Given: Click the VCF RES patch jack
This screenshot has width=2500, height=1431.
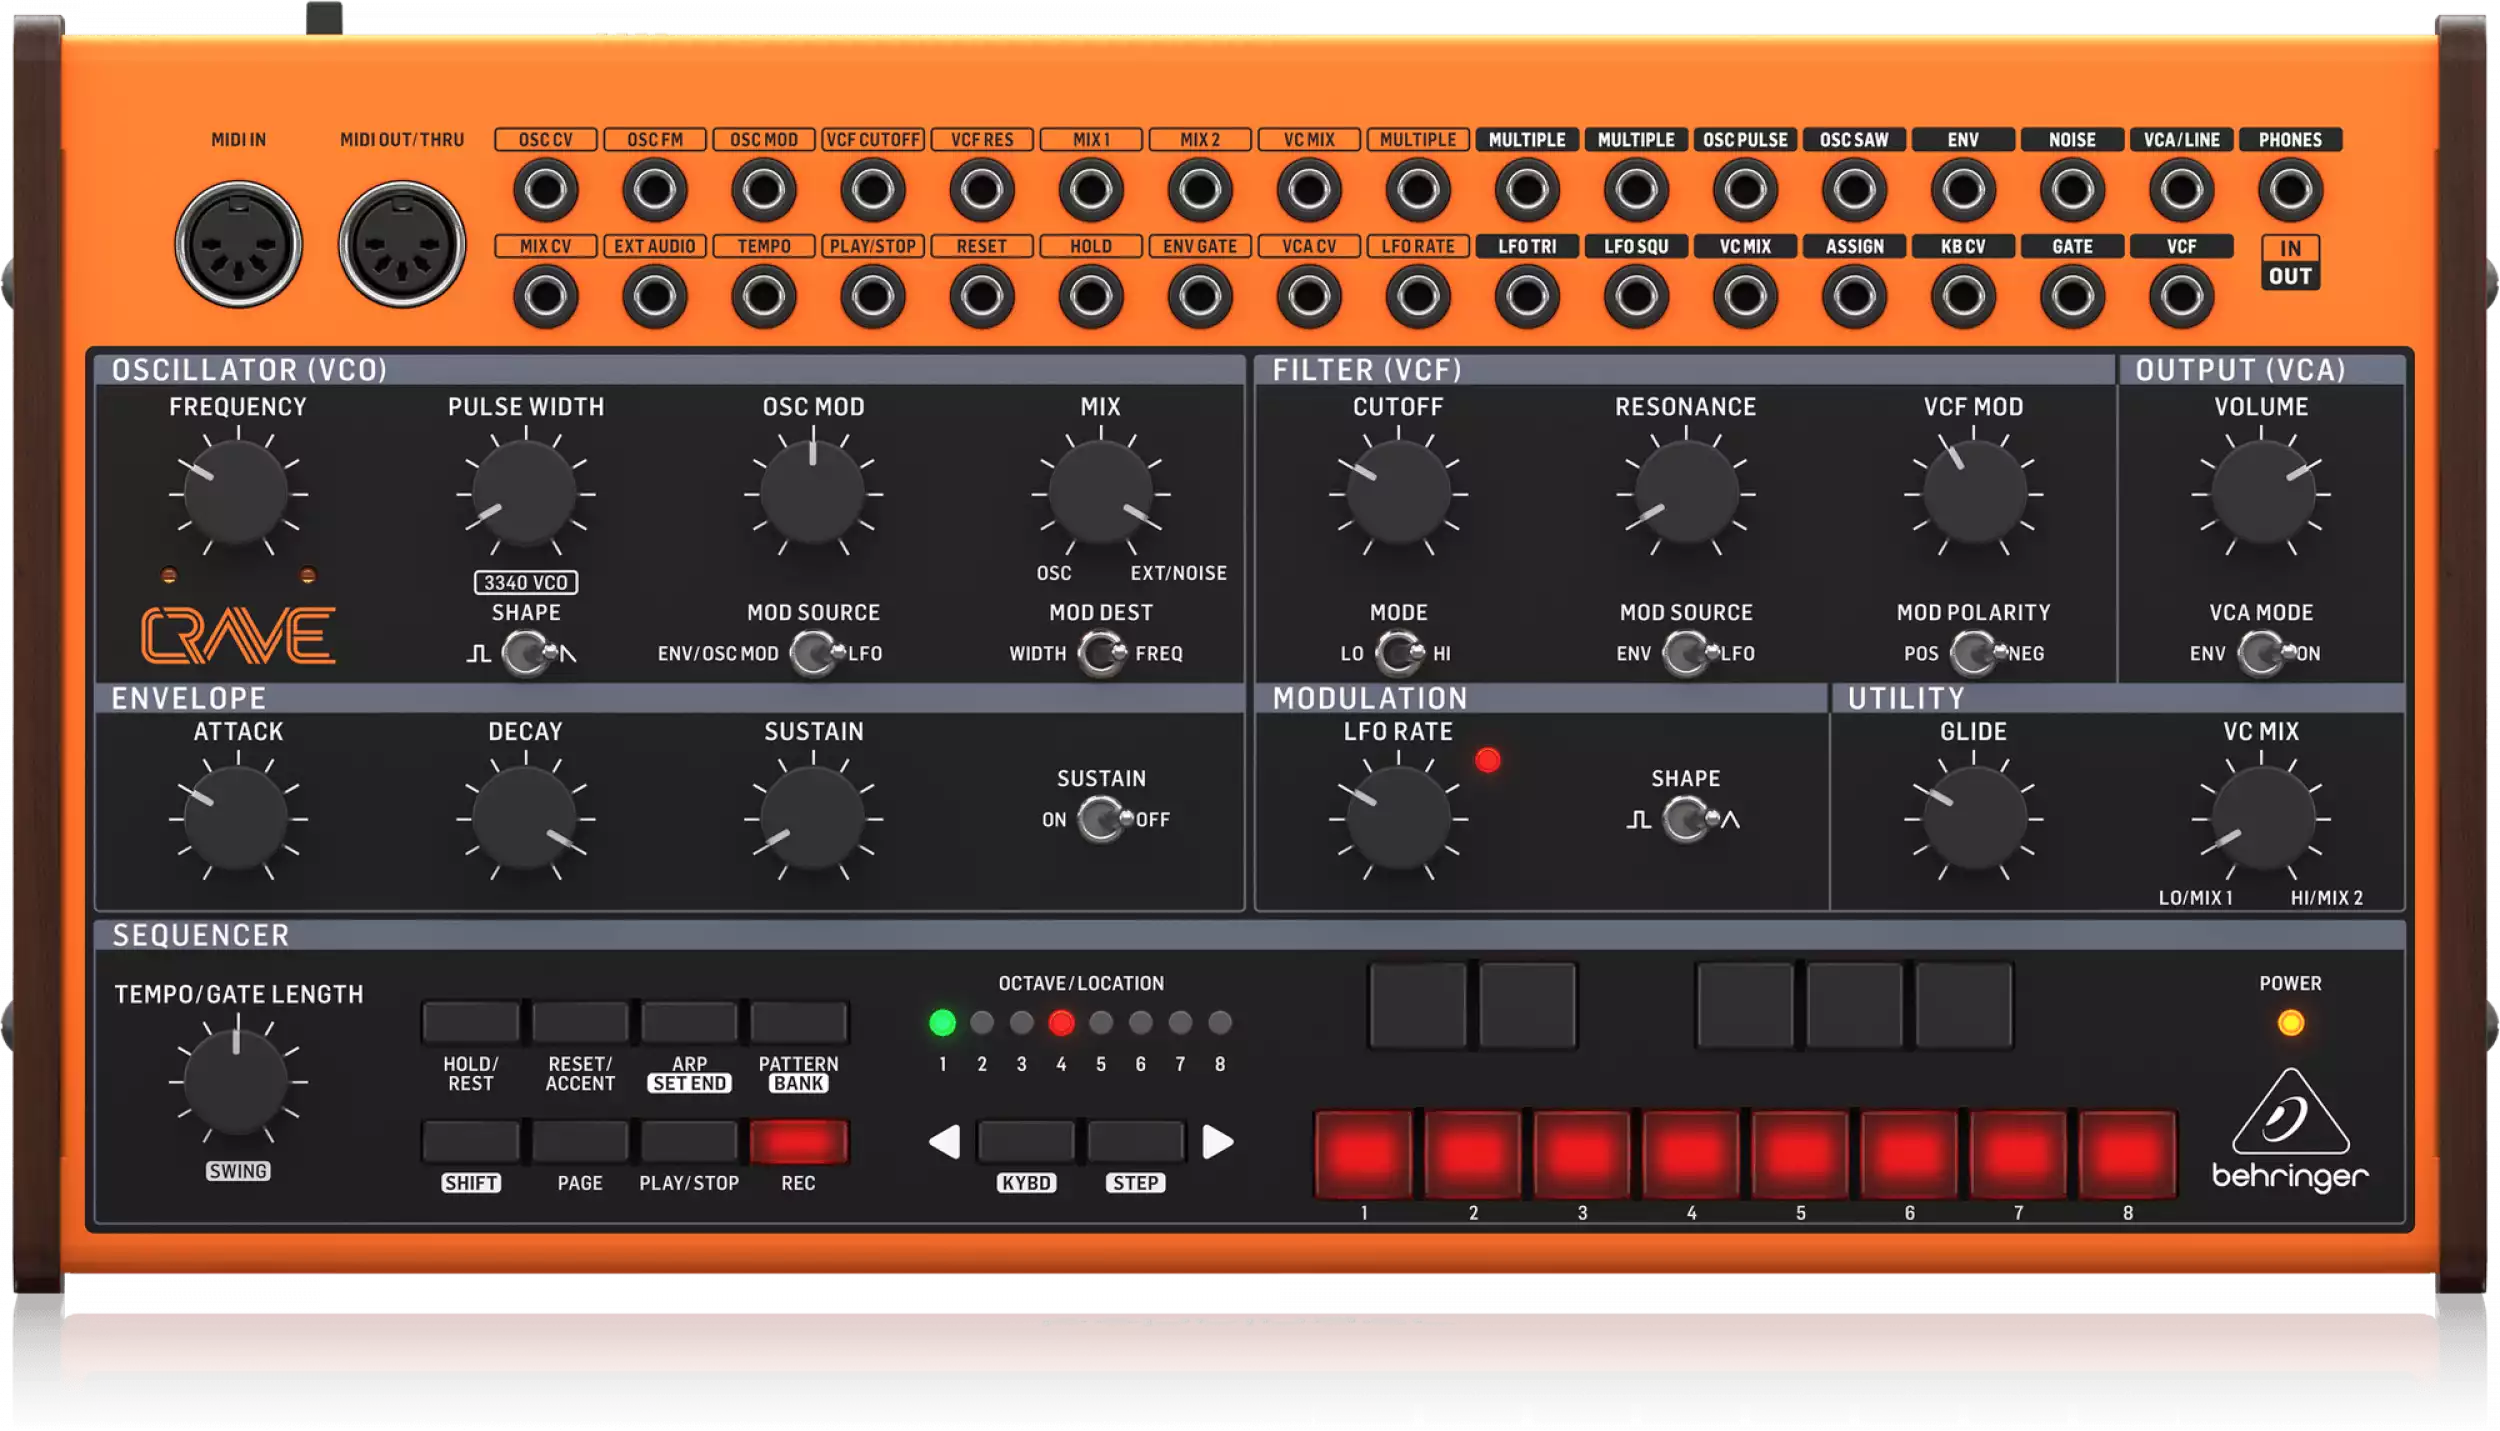Looking at the screenshot, I should click(x=981, y=189).
